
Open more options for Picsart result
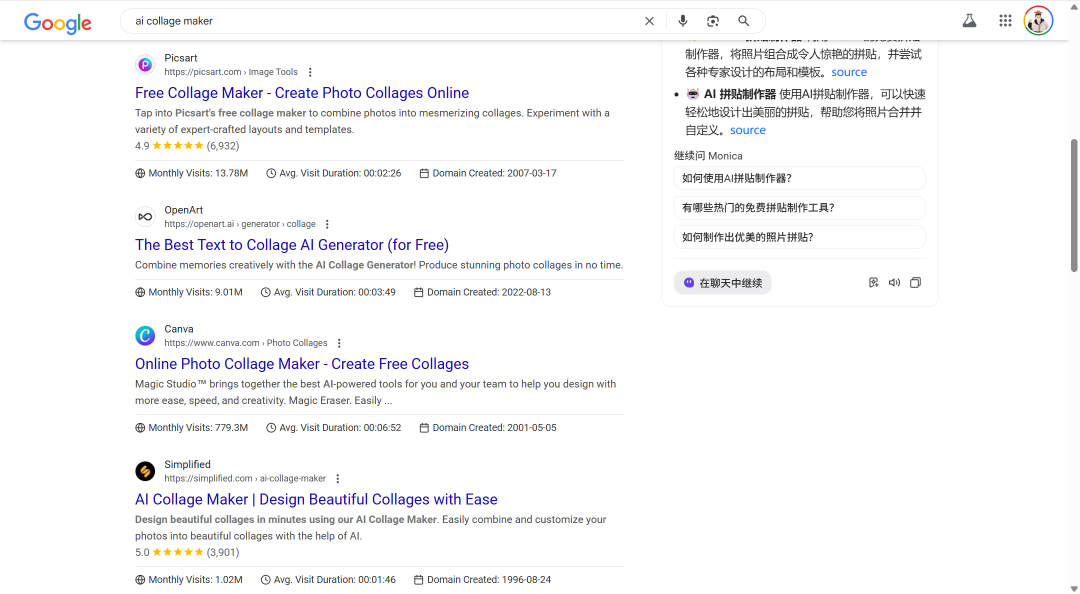[x=310, y=72]
